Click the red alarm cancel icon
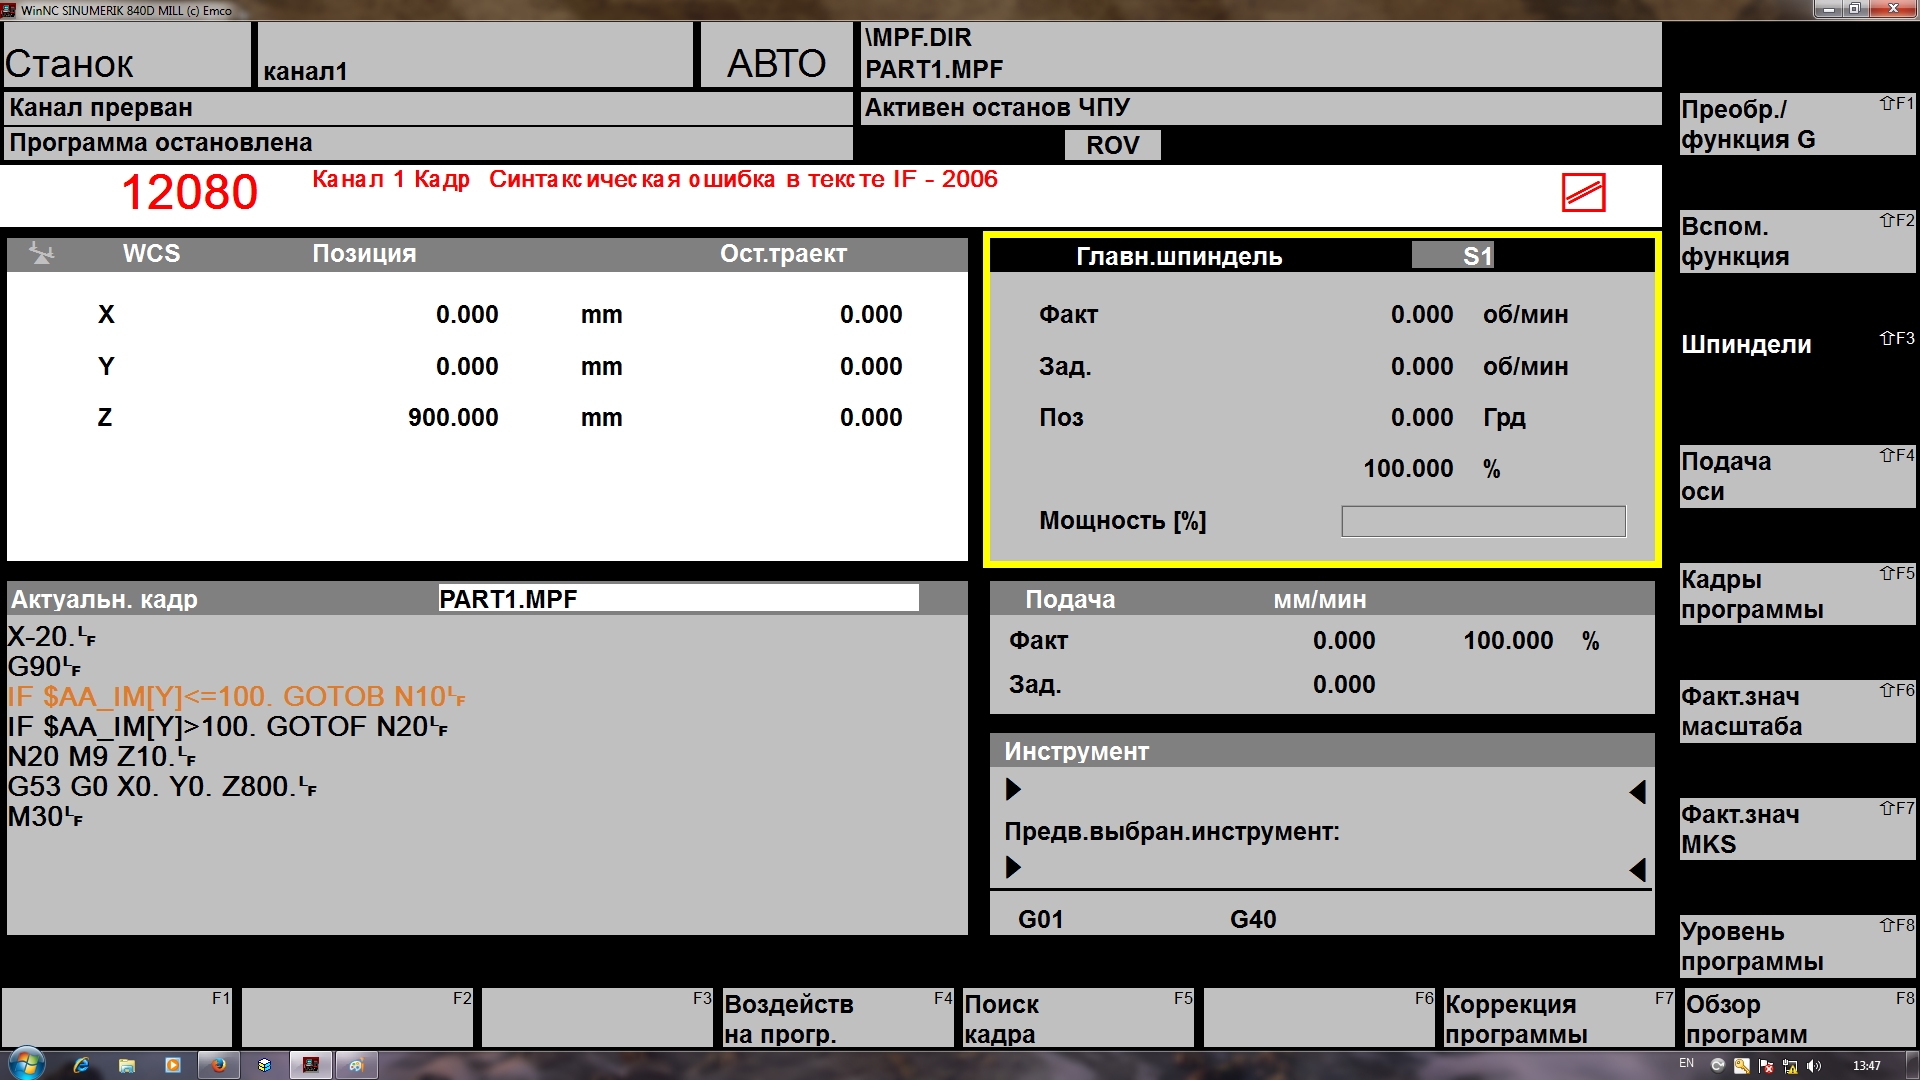This screenshot has height=1080, width=1920. coord(1583,192)
